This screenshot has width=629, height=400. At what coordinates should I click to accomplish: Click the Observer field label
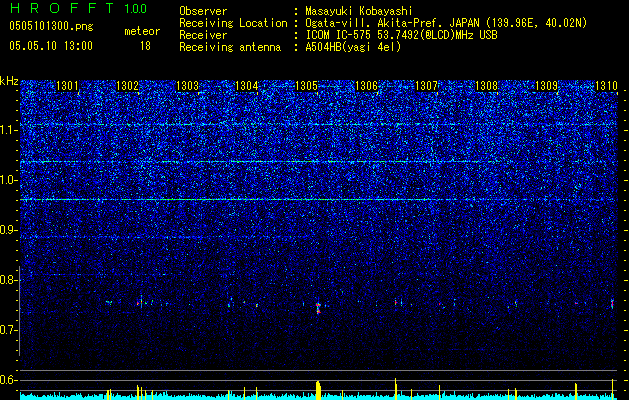[x=203, y=11]
